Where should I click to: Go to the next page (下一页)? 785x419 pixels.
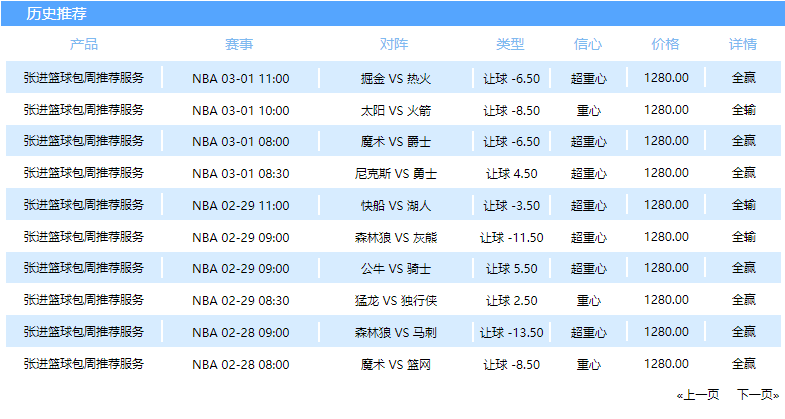click(758, 395)
